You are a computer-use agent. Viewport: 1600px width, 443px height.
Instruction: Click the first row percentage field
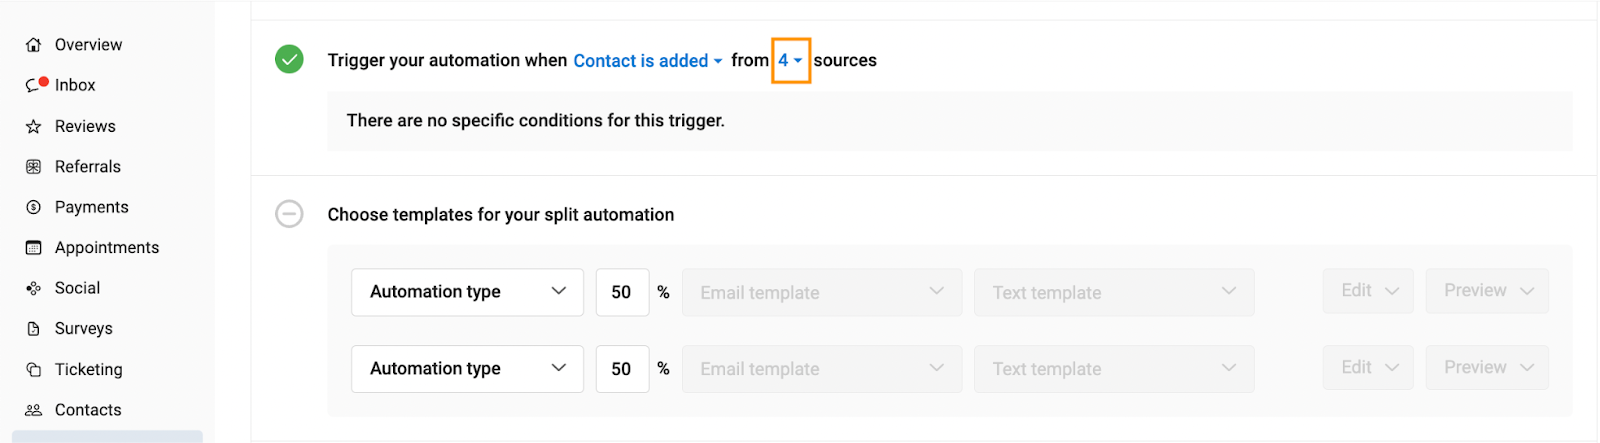[x=622, y=292]
